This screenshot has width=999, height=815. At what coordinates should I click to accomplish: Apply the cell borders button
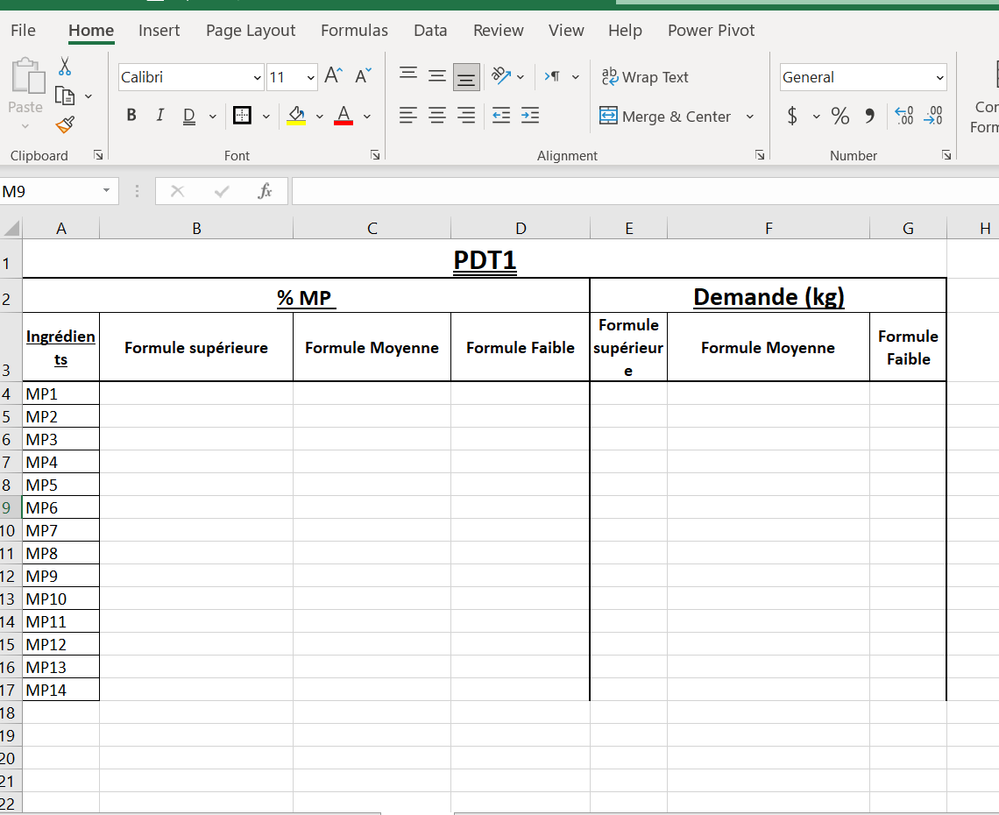point(242,115)
